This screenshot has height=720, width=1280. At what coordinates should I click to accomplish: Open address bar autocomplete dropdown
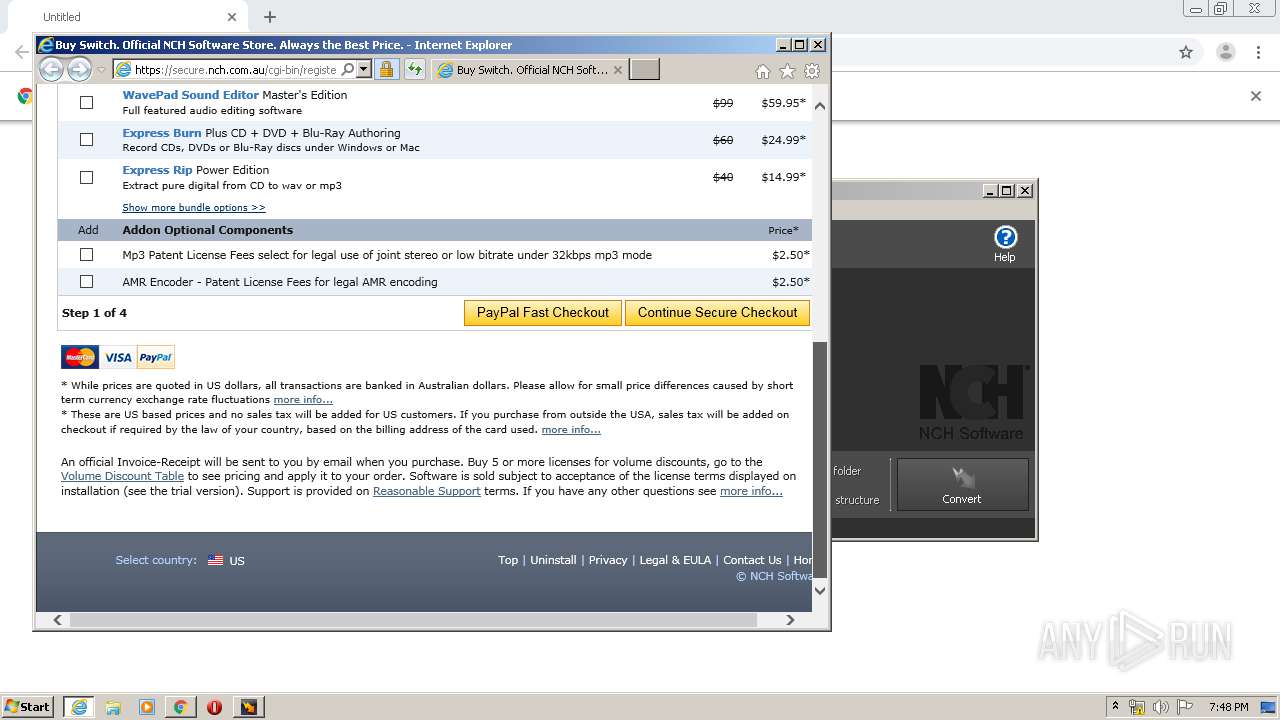tap(364, 70)
